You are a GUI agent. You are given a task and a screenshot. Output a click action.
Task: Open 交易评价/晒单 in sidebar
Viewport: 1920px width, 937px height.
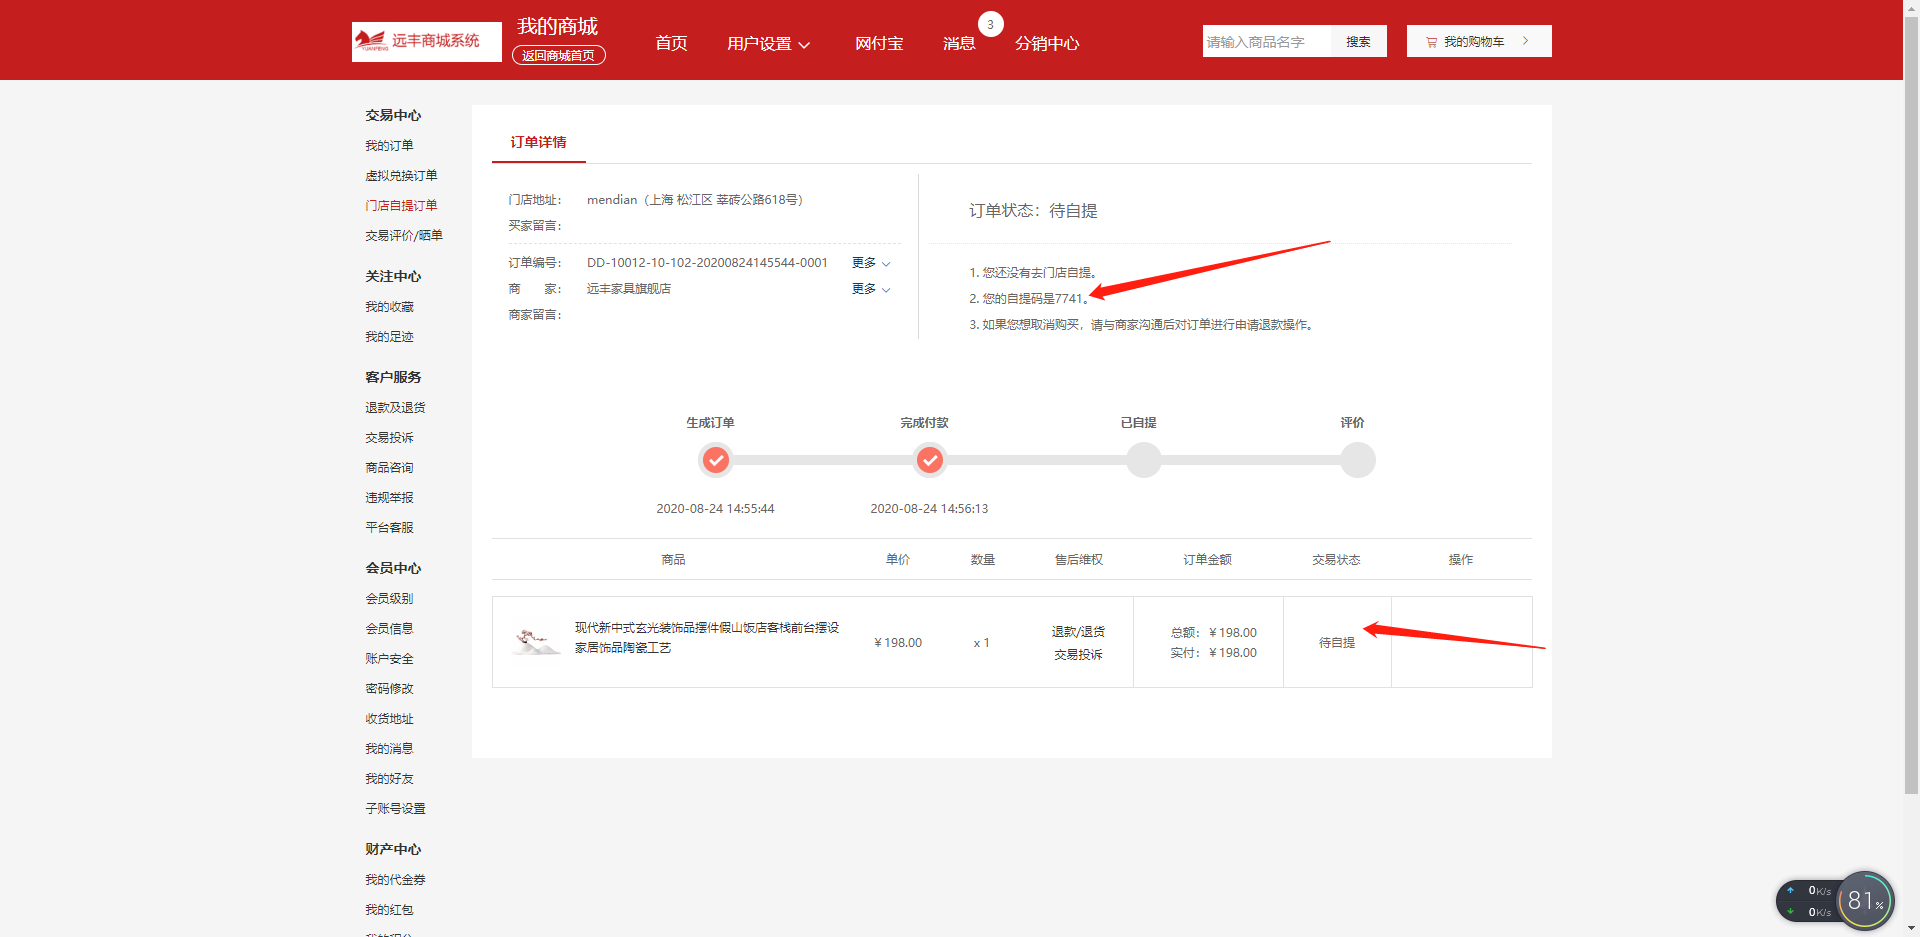click(x=404, y=236)
